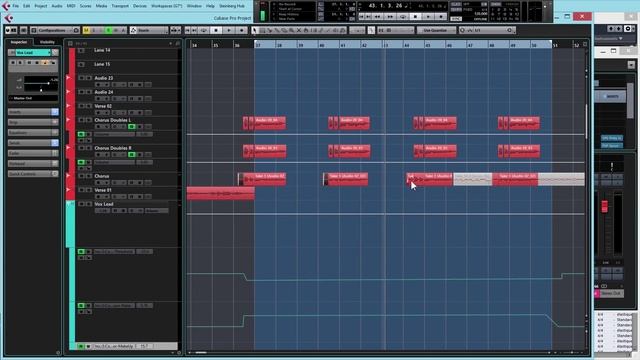
Task: Click transport panel Stop button
Action: [415, 17]
